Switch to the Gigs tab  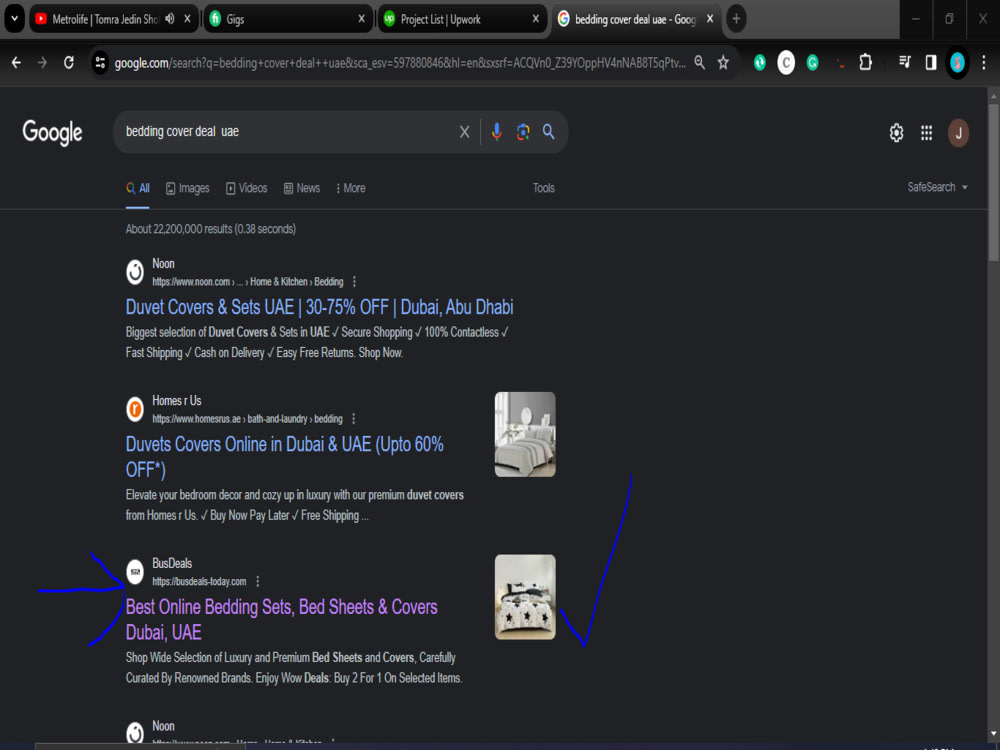pos(287,19)
